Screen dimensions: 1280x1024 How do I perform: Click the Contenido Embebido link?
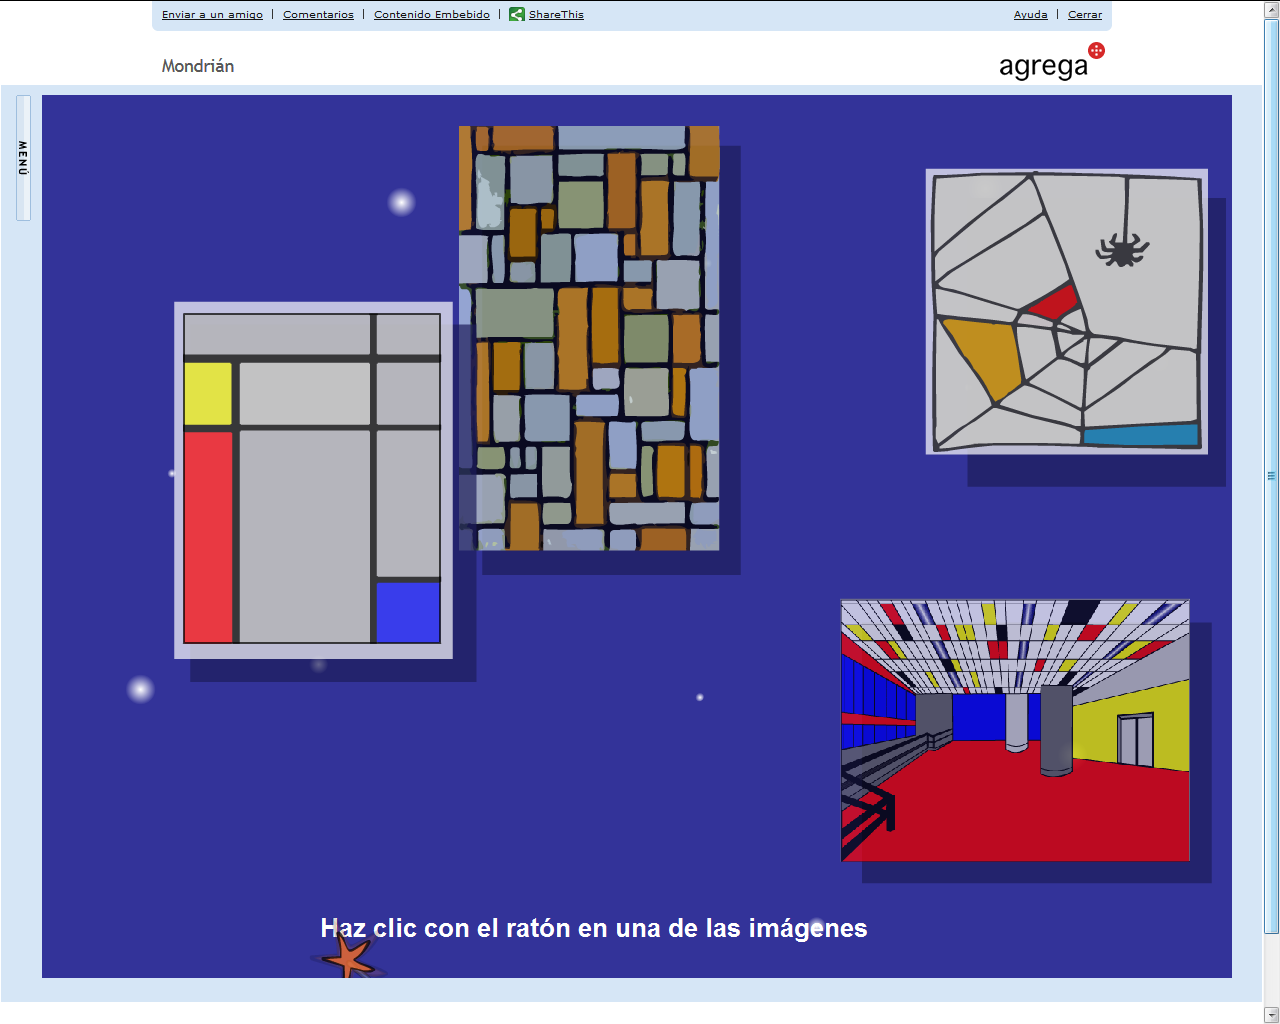(432, 15)
